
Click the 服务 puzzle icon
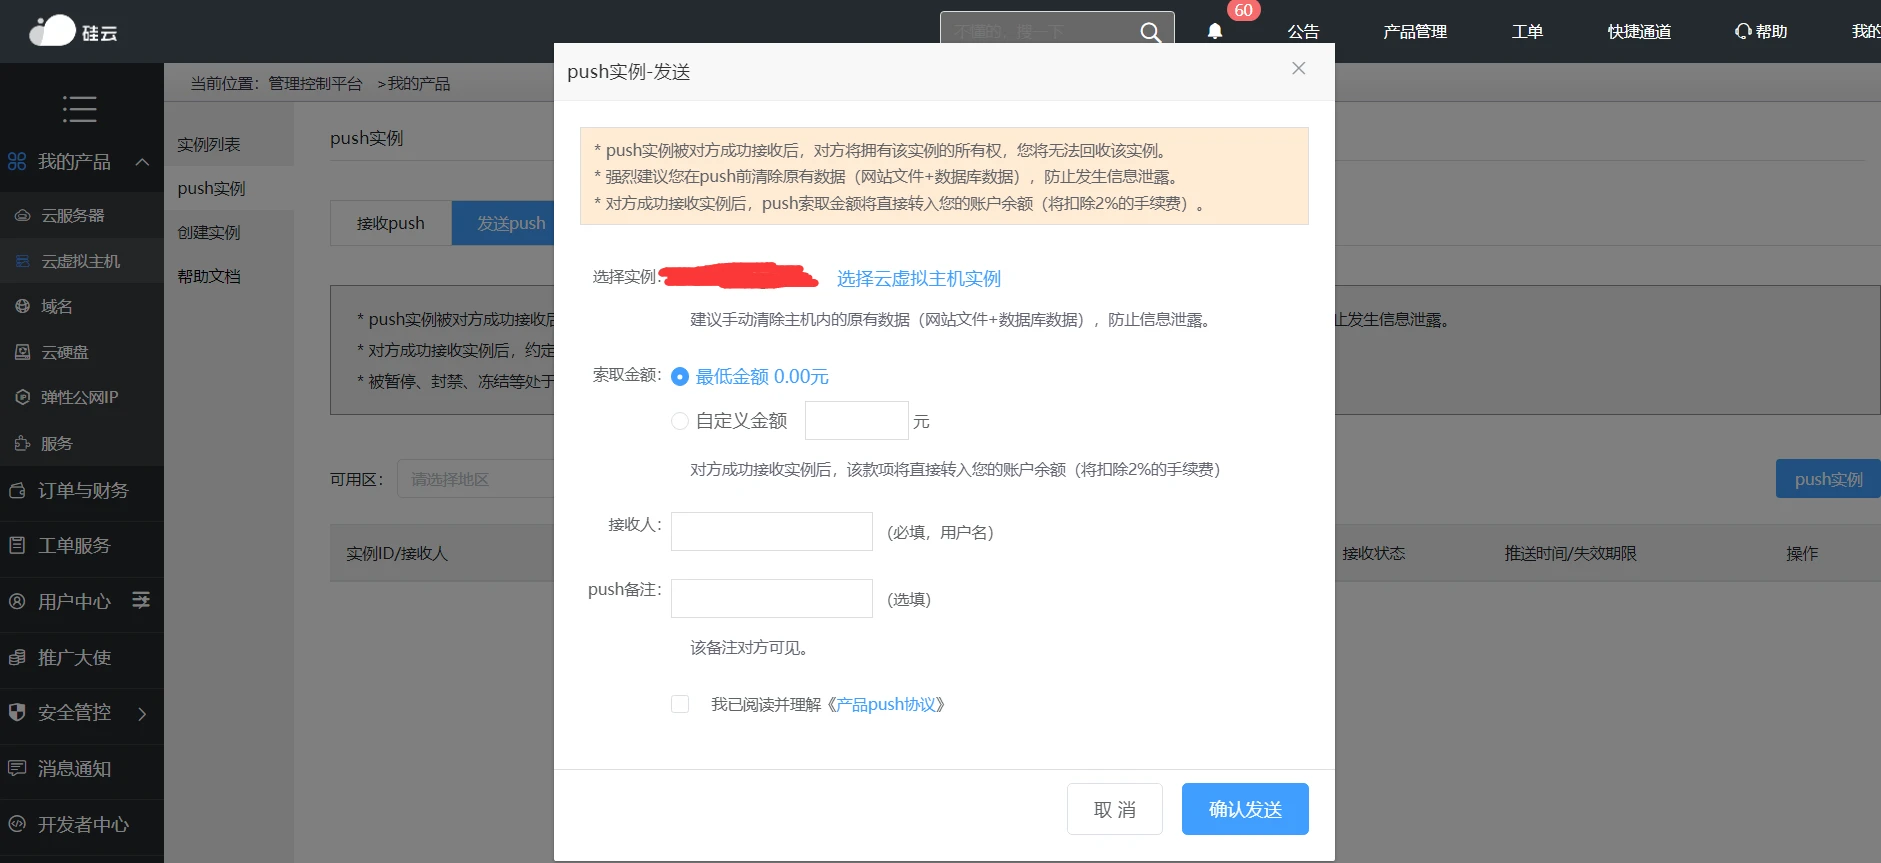22,443
